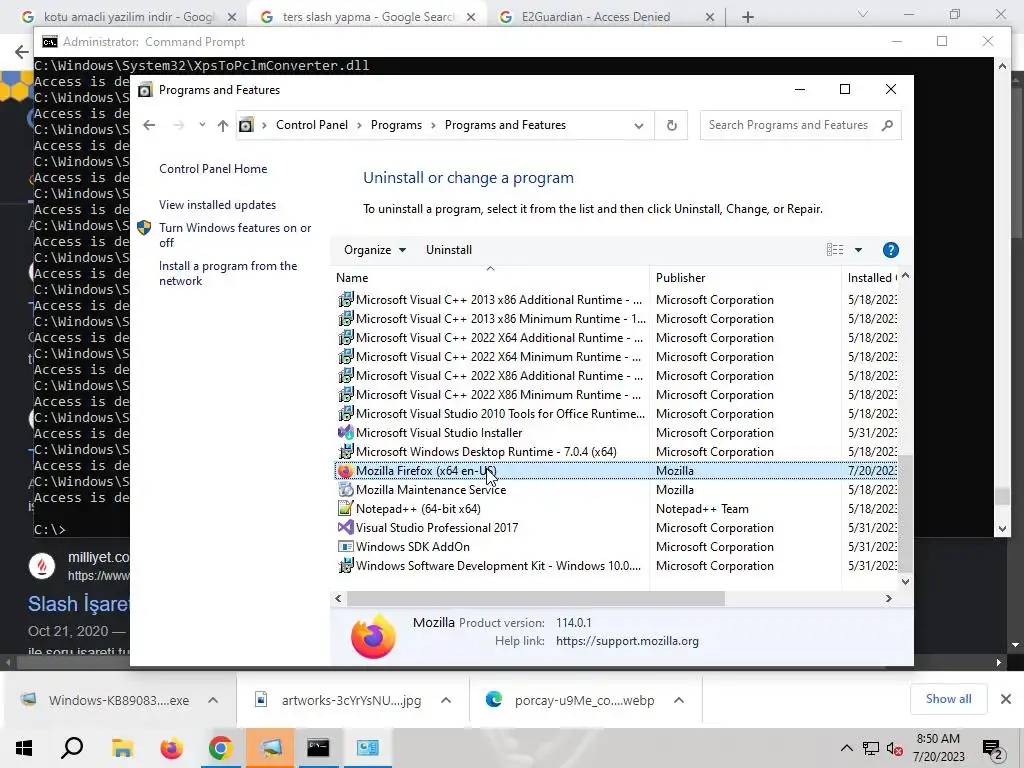Click the Mozilla Maintenance Service row icon

tap(345, 490)
